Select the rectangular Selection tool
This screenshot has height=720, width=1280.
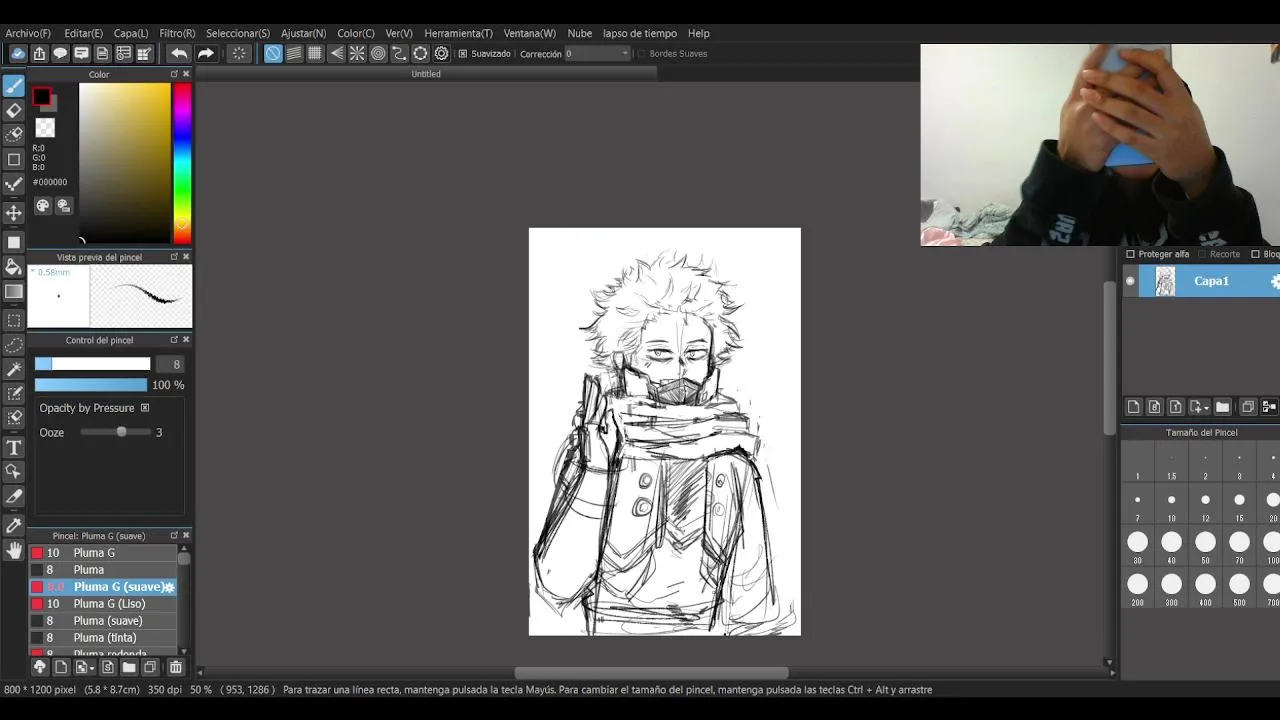(14, 321)
